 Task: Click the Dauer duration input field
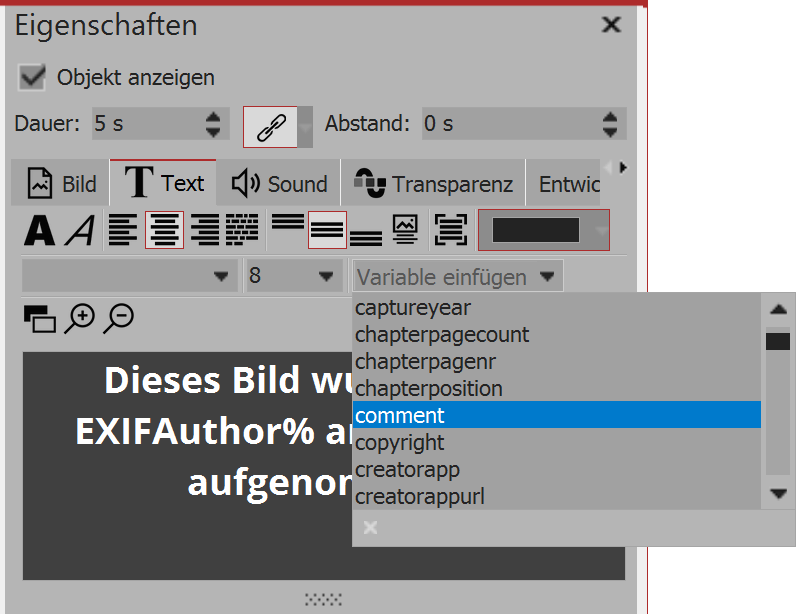[145, 124]
